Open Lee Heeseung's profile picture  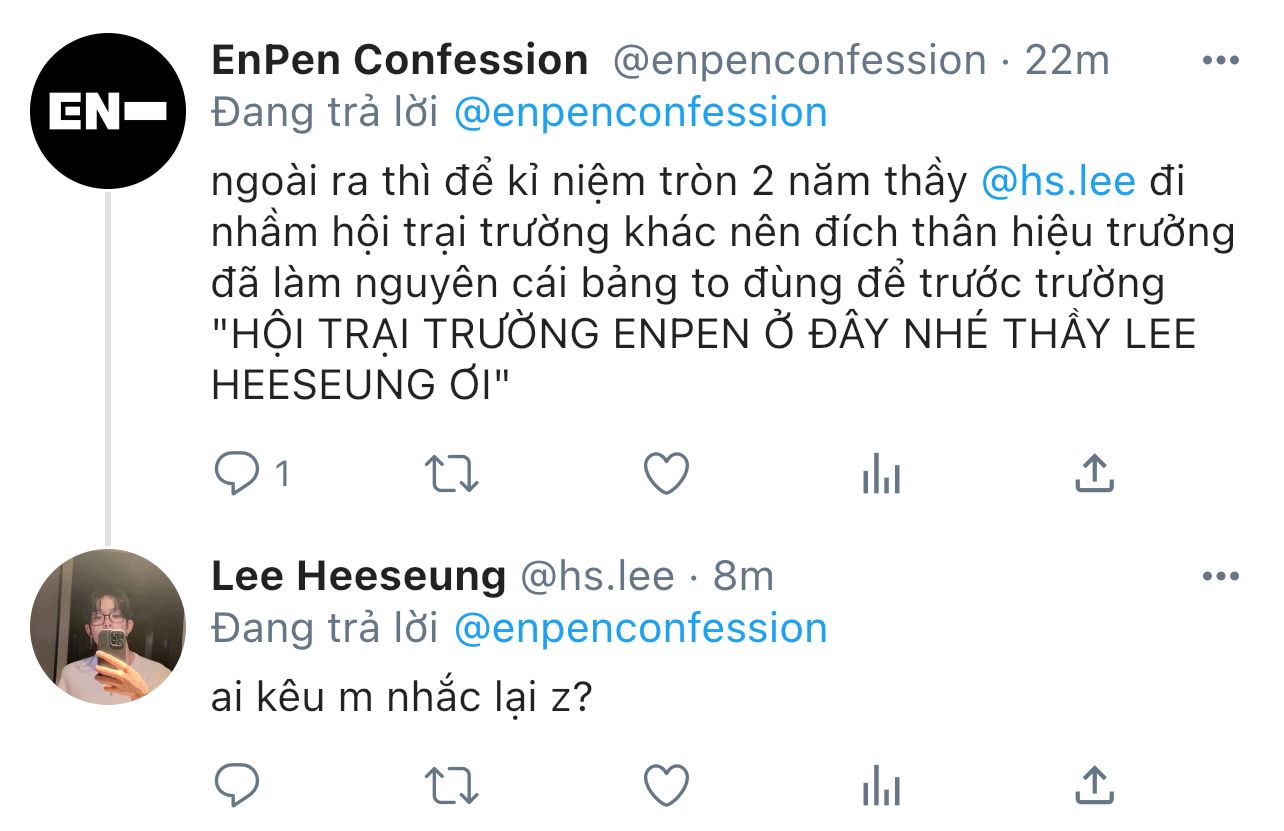108,627
